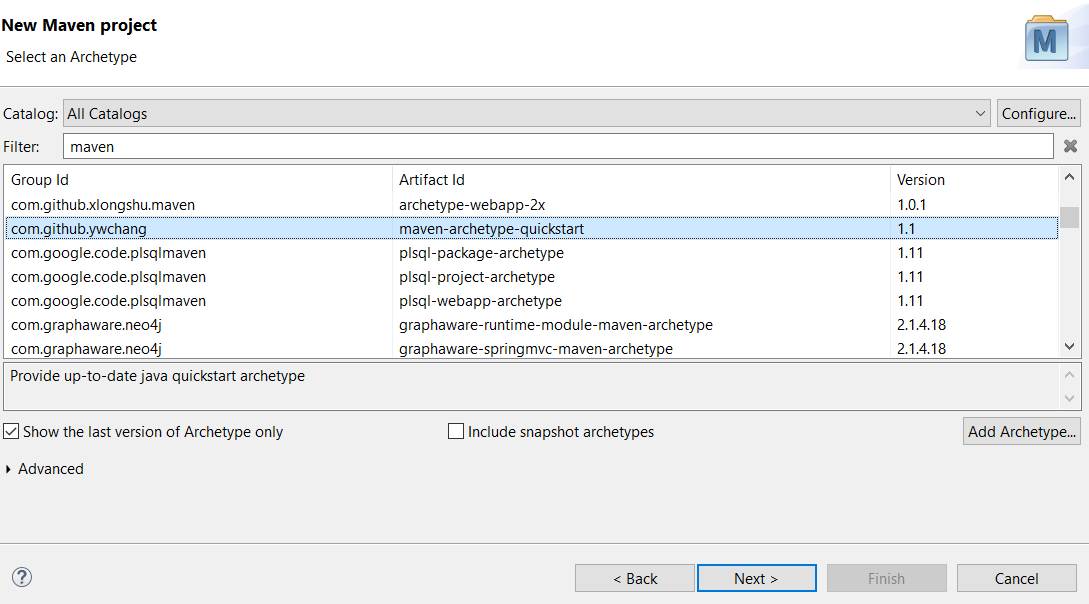Click archetype list scroll down arrow

tap(1070, 346)
